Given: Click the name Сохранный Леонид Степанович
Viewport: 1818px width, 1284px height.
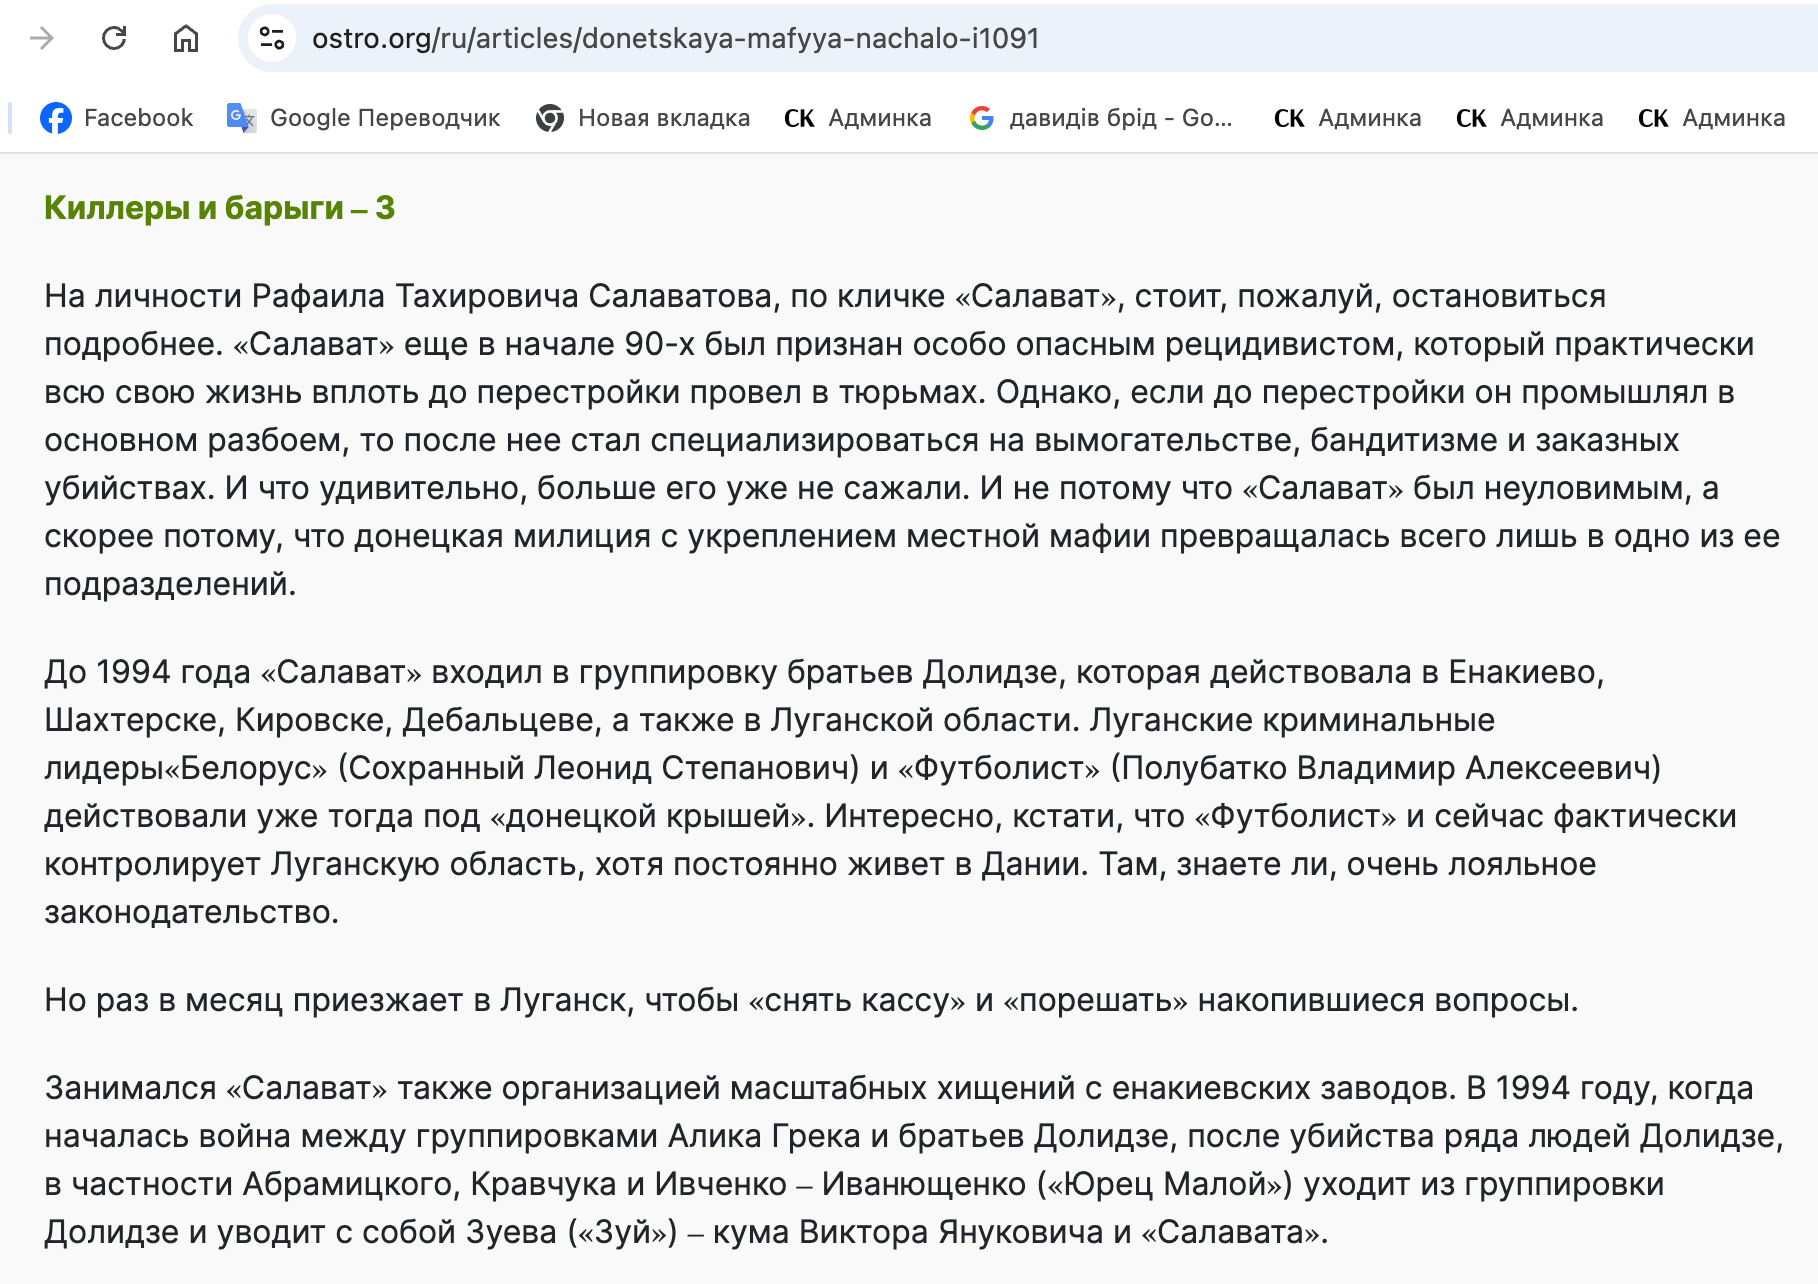Looking at the screenshot, I should (598, 768).
